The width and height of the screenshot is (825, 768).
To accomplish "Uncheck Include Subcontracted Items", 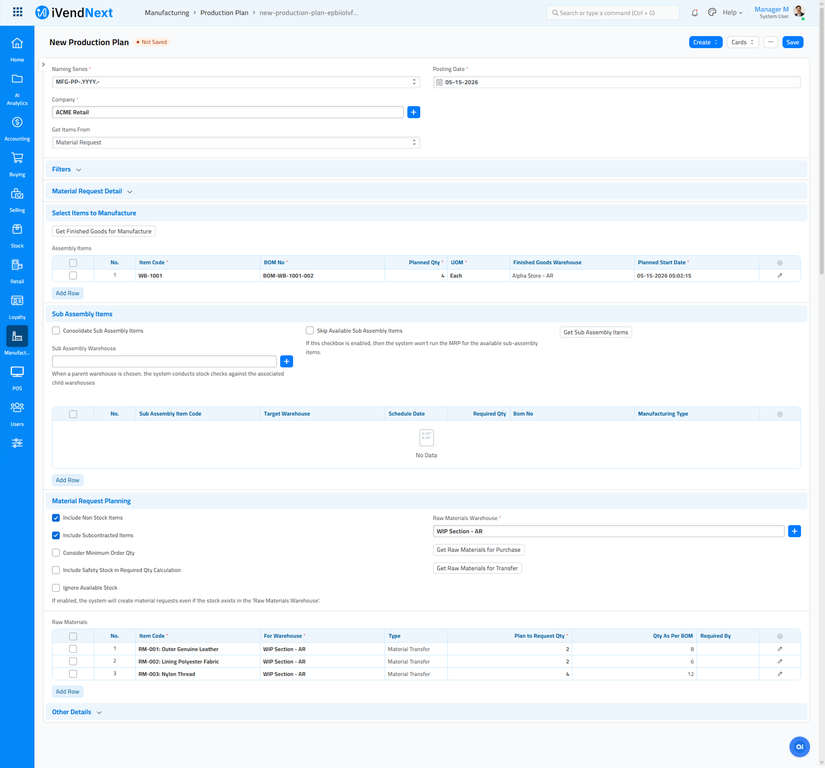I will [x=56, y=535].
